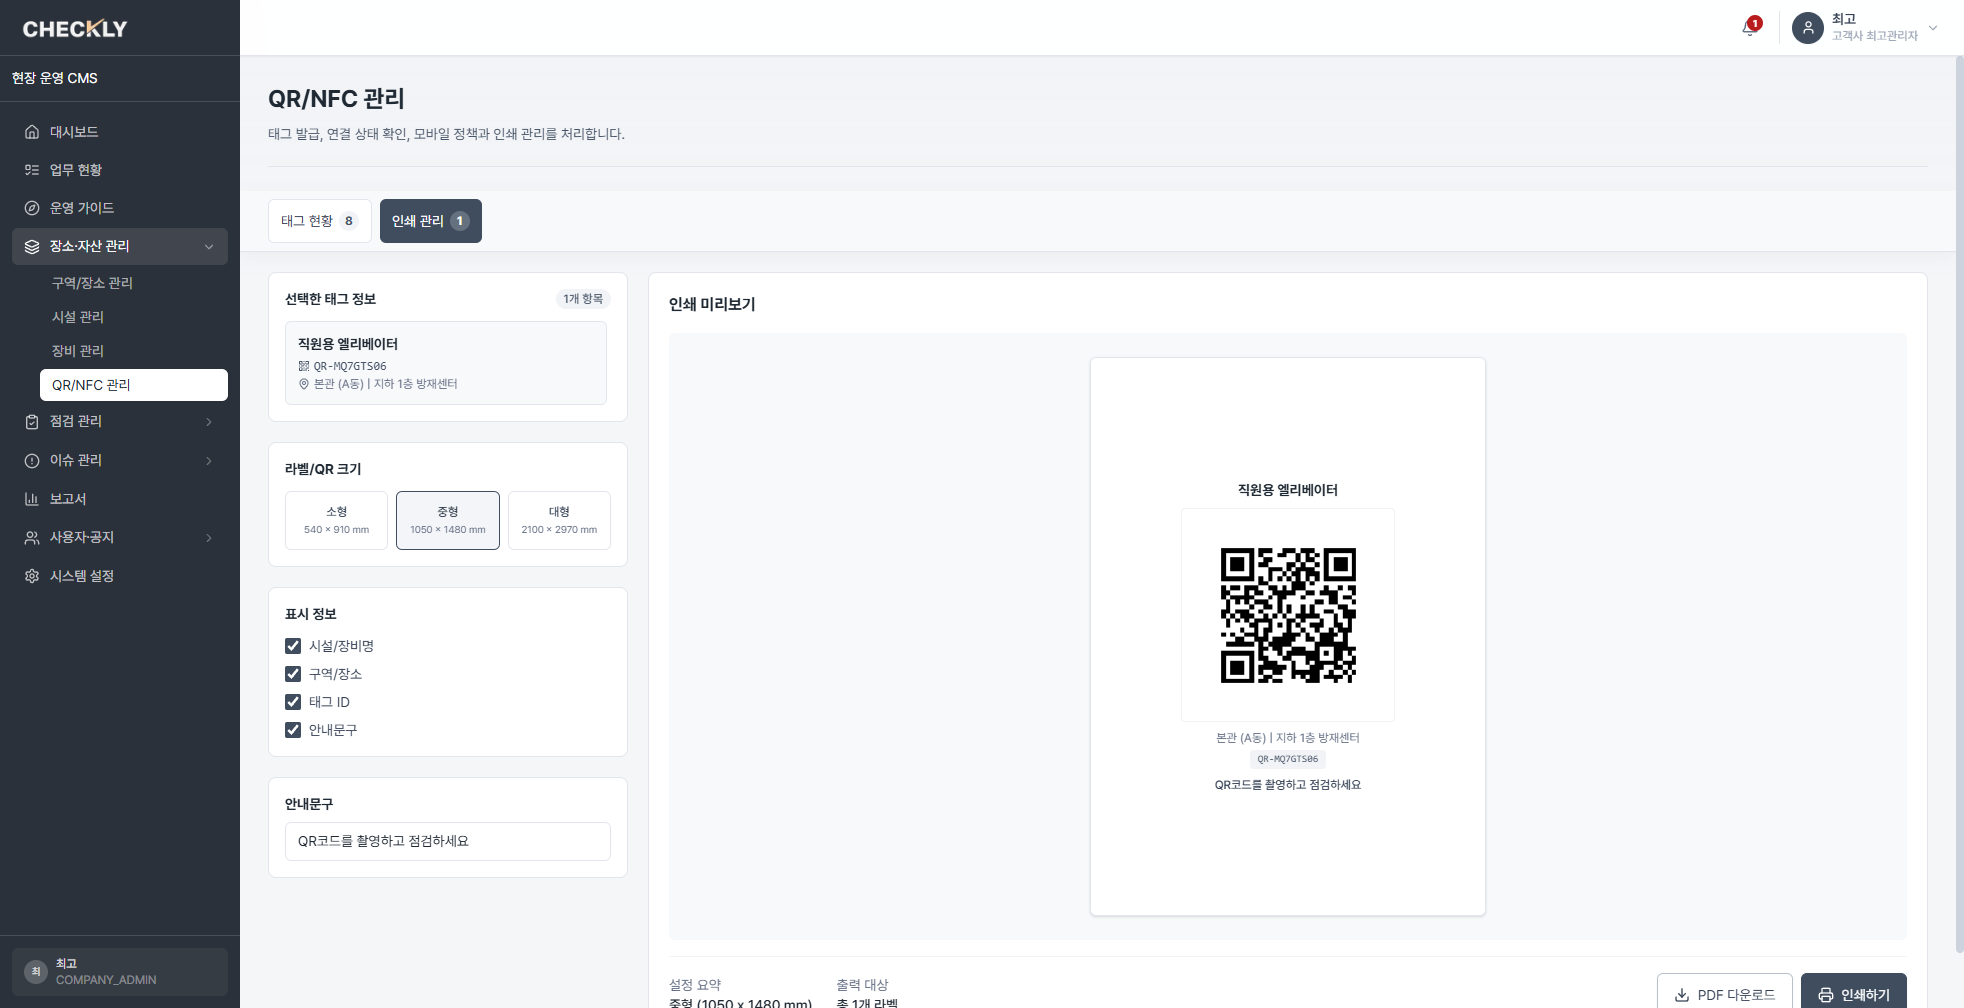Image resolution: width=1964 pixels, height=1008 pixels.
Task: Click the 고객사 최고관리자 role text
Action: tap(1875, 36)
